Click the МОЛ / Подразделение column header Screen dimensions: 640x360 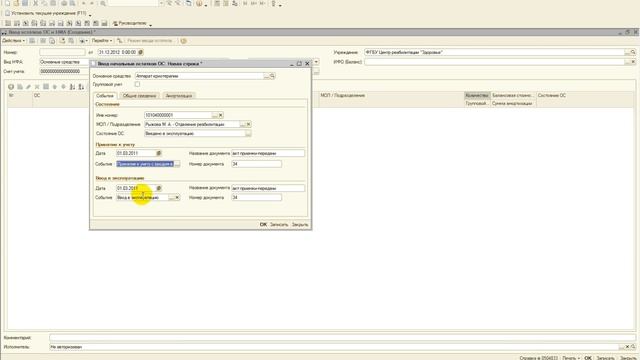point(391,95)
